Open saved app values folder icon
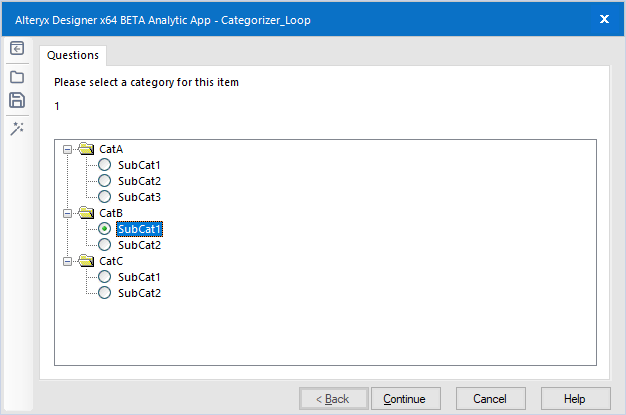The width and height of the screenshot is (626, 415). tap(17, 76)
